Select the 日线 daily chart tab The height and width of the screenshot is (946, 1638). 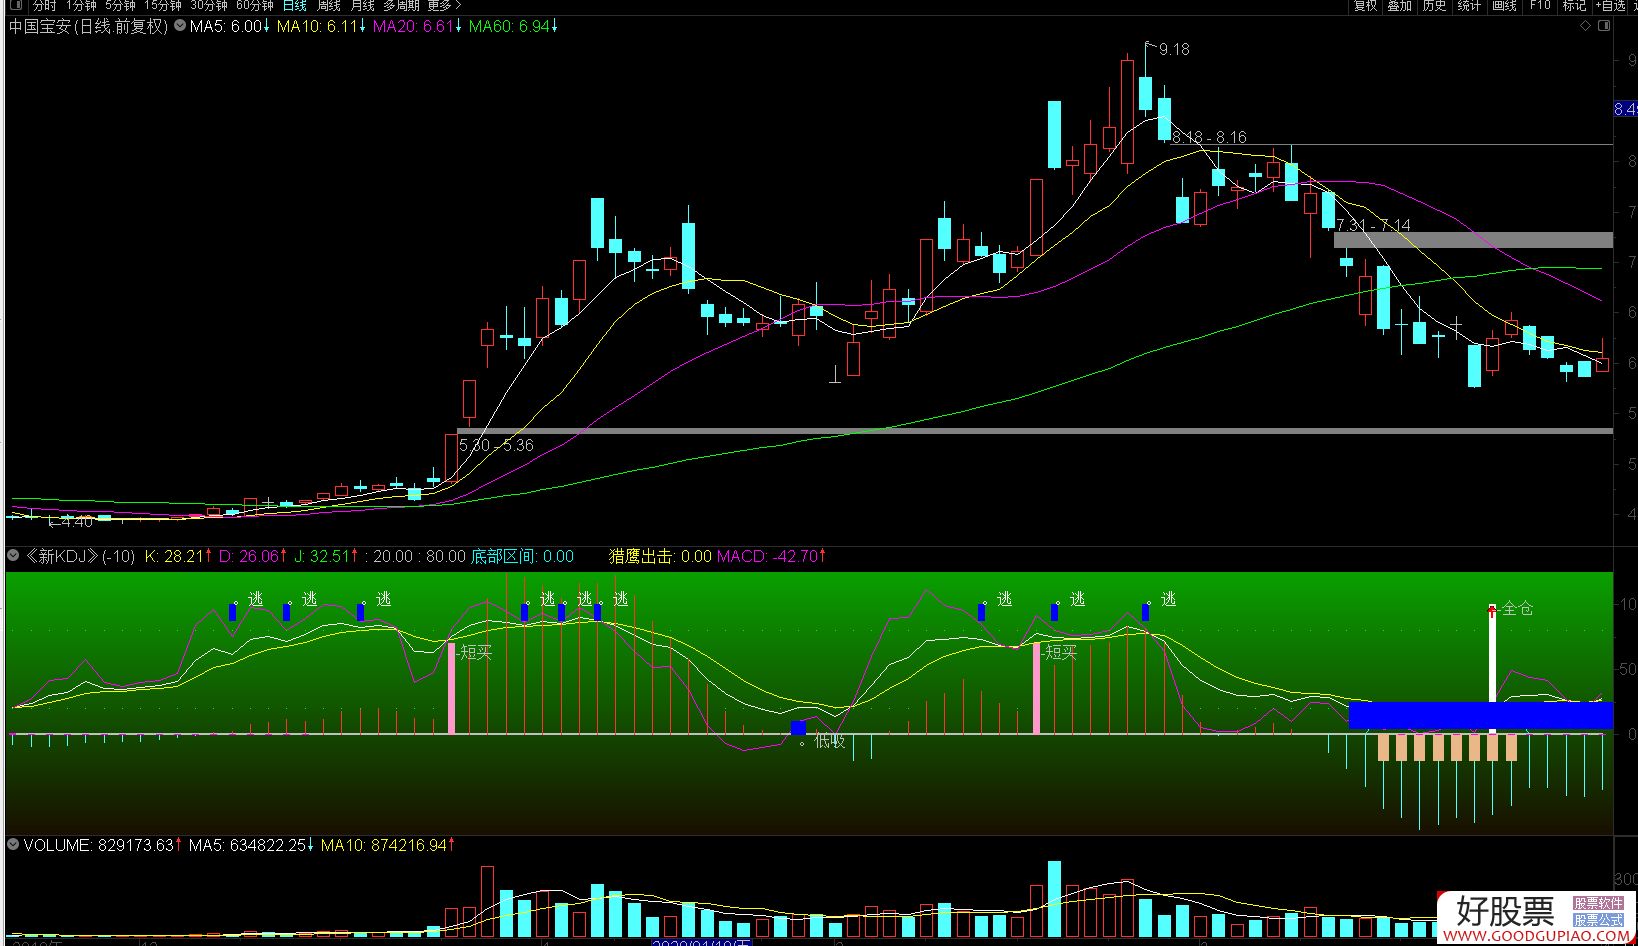295,5
